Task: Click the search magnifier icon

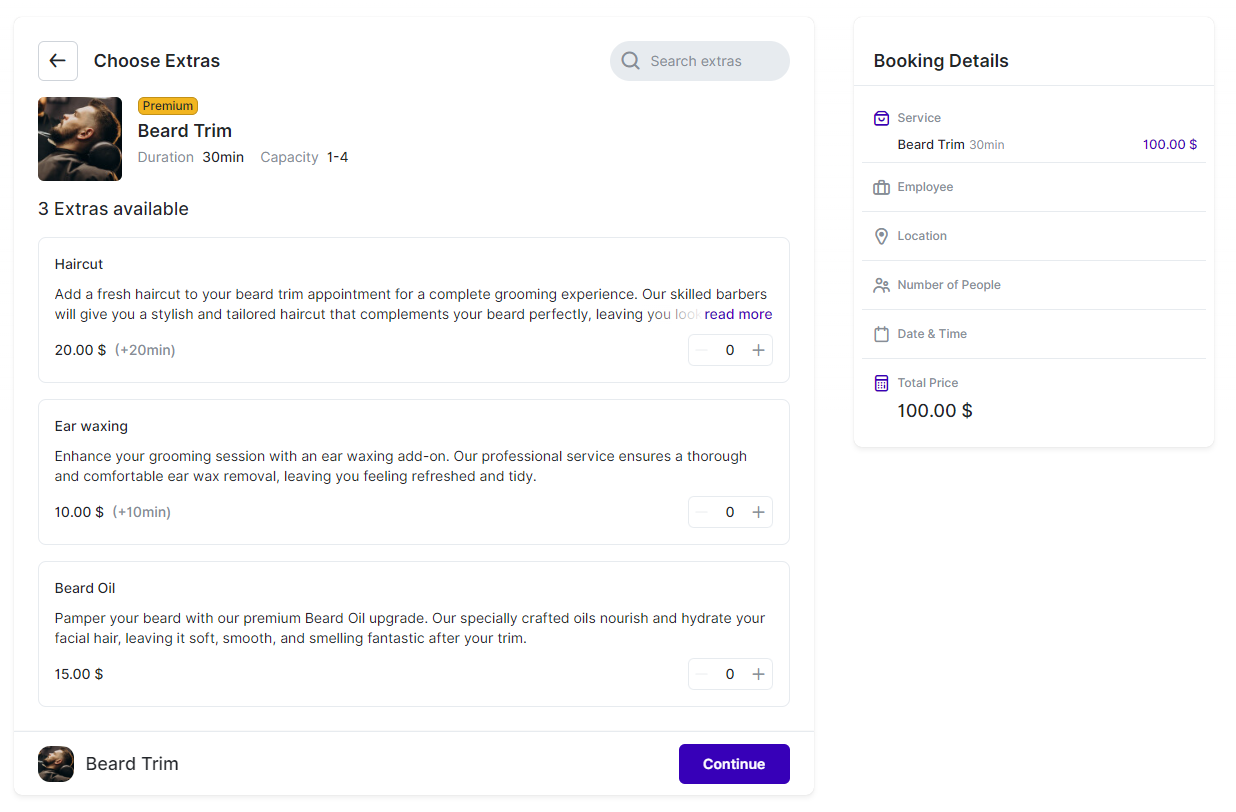Action: (x=630, y=61)
